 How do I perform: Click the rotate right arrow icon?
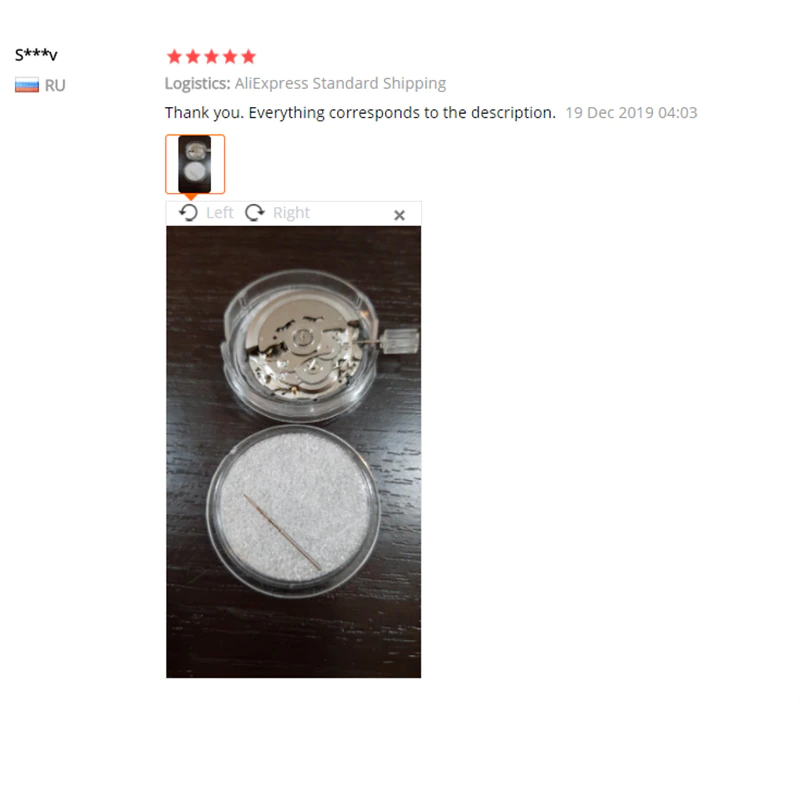[x=255, y=212]
